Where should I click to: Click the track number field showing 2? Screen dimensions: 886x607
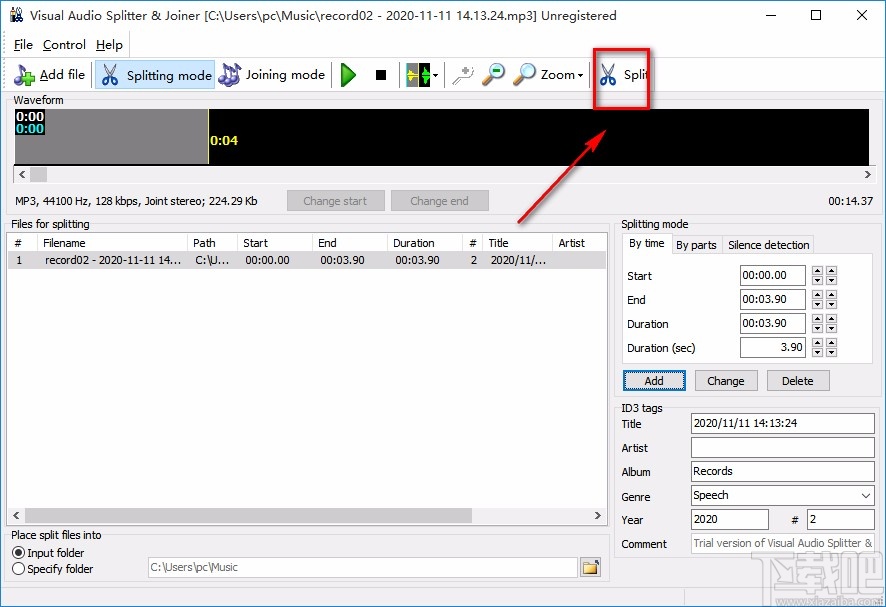pyautogui.click(x=841, y=519)
